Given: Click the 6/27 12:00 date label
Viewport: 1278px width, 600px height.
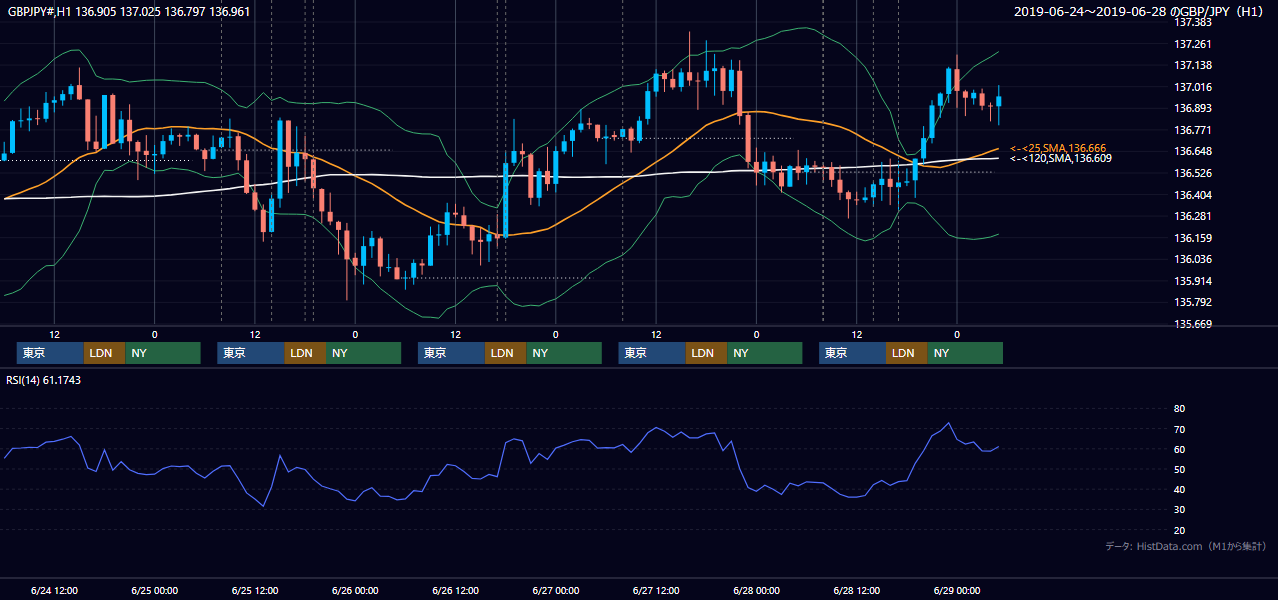Looking at the screenshot, I should point(656,591).
